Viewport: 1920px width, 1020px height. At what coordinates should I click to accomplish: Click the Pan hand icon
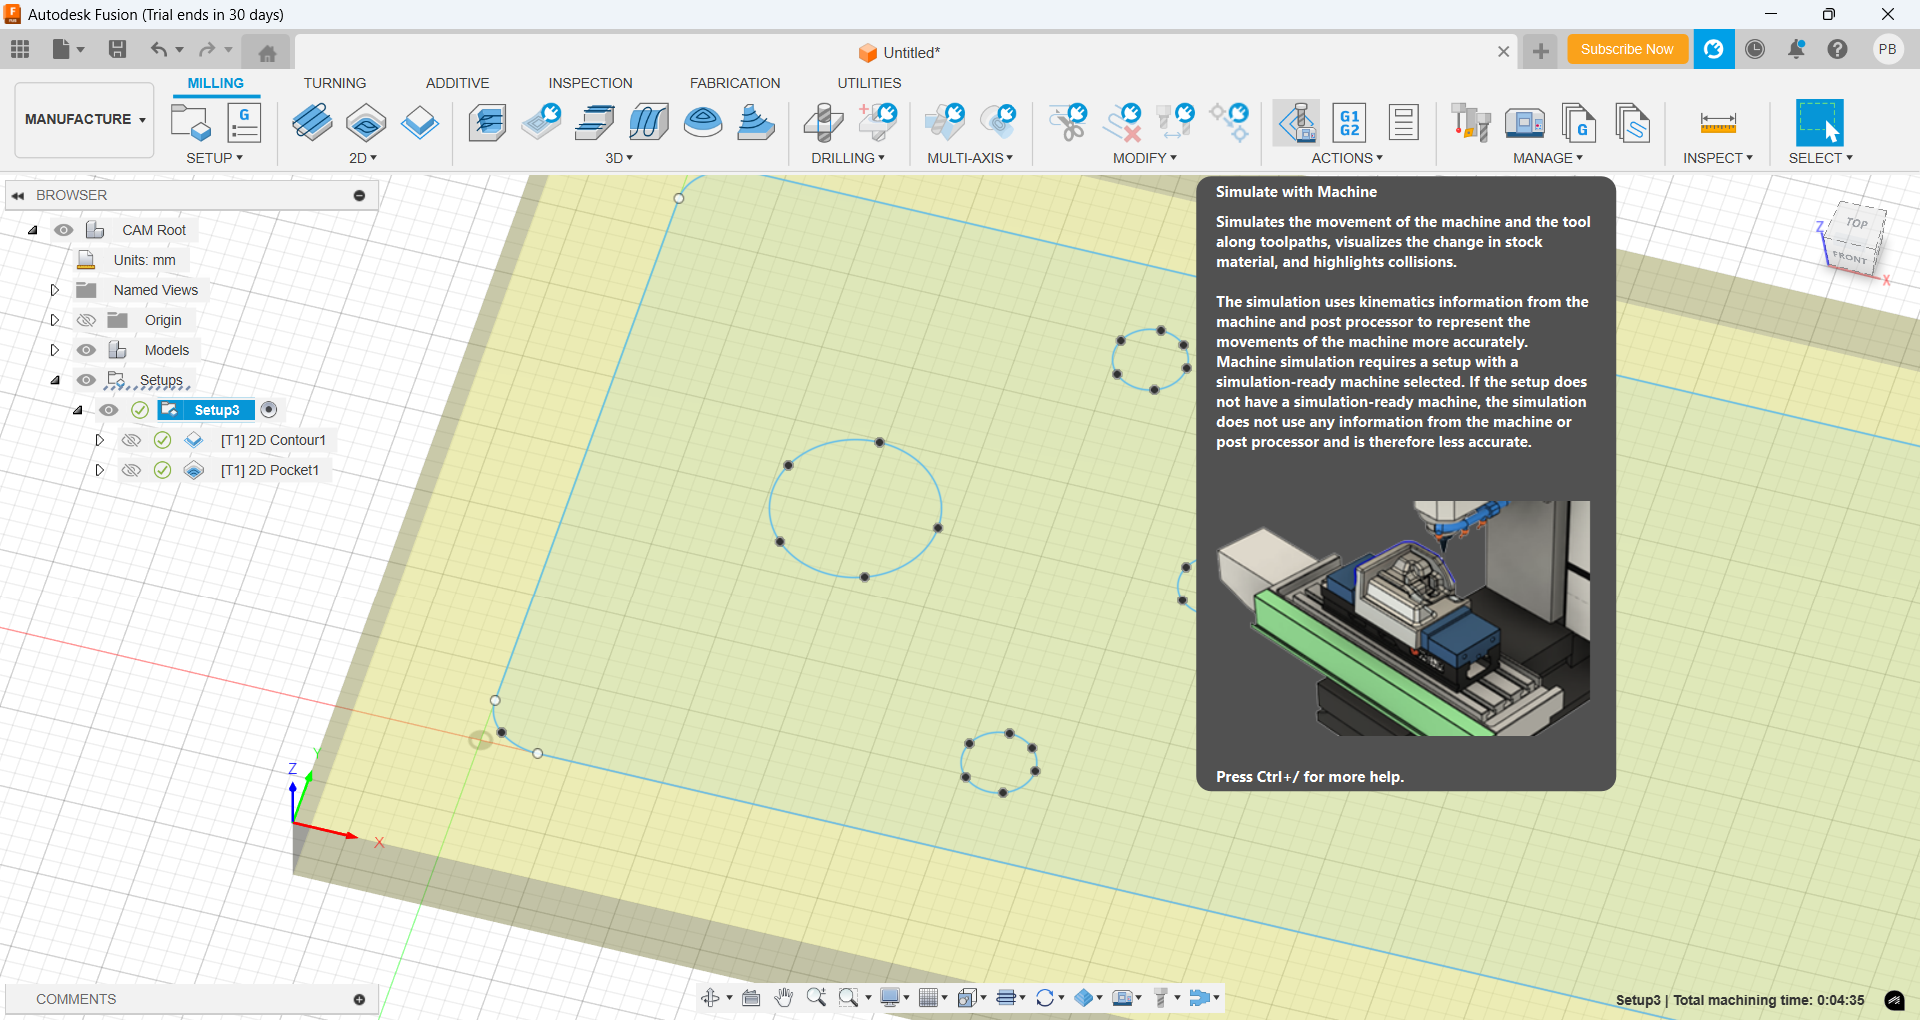tap(783, 998)
